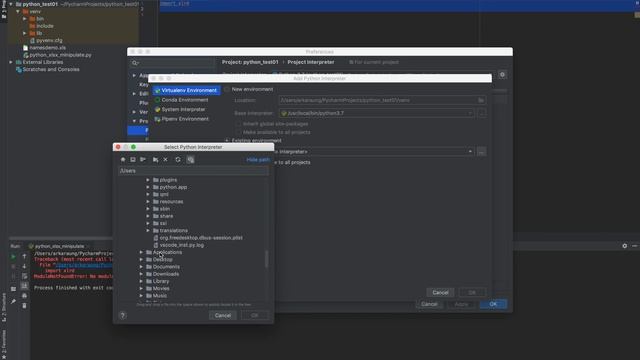Screen dimensions: 640x360
Task: Click Cancel in Preferences window
Action: pos(429,304)
